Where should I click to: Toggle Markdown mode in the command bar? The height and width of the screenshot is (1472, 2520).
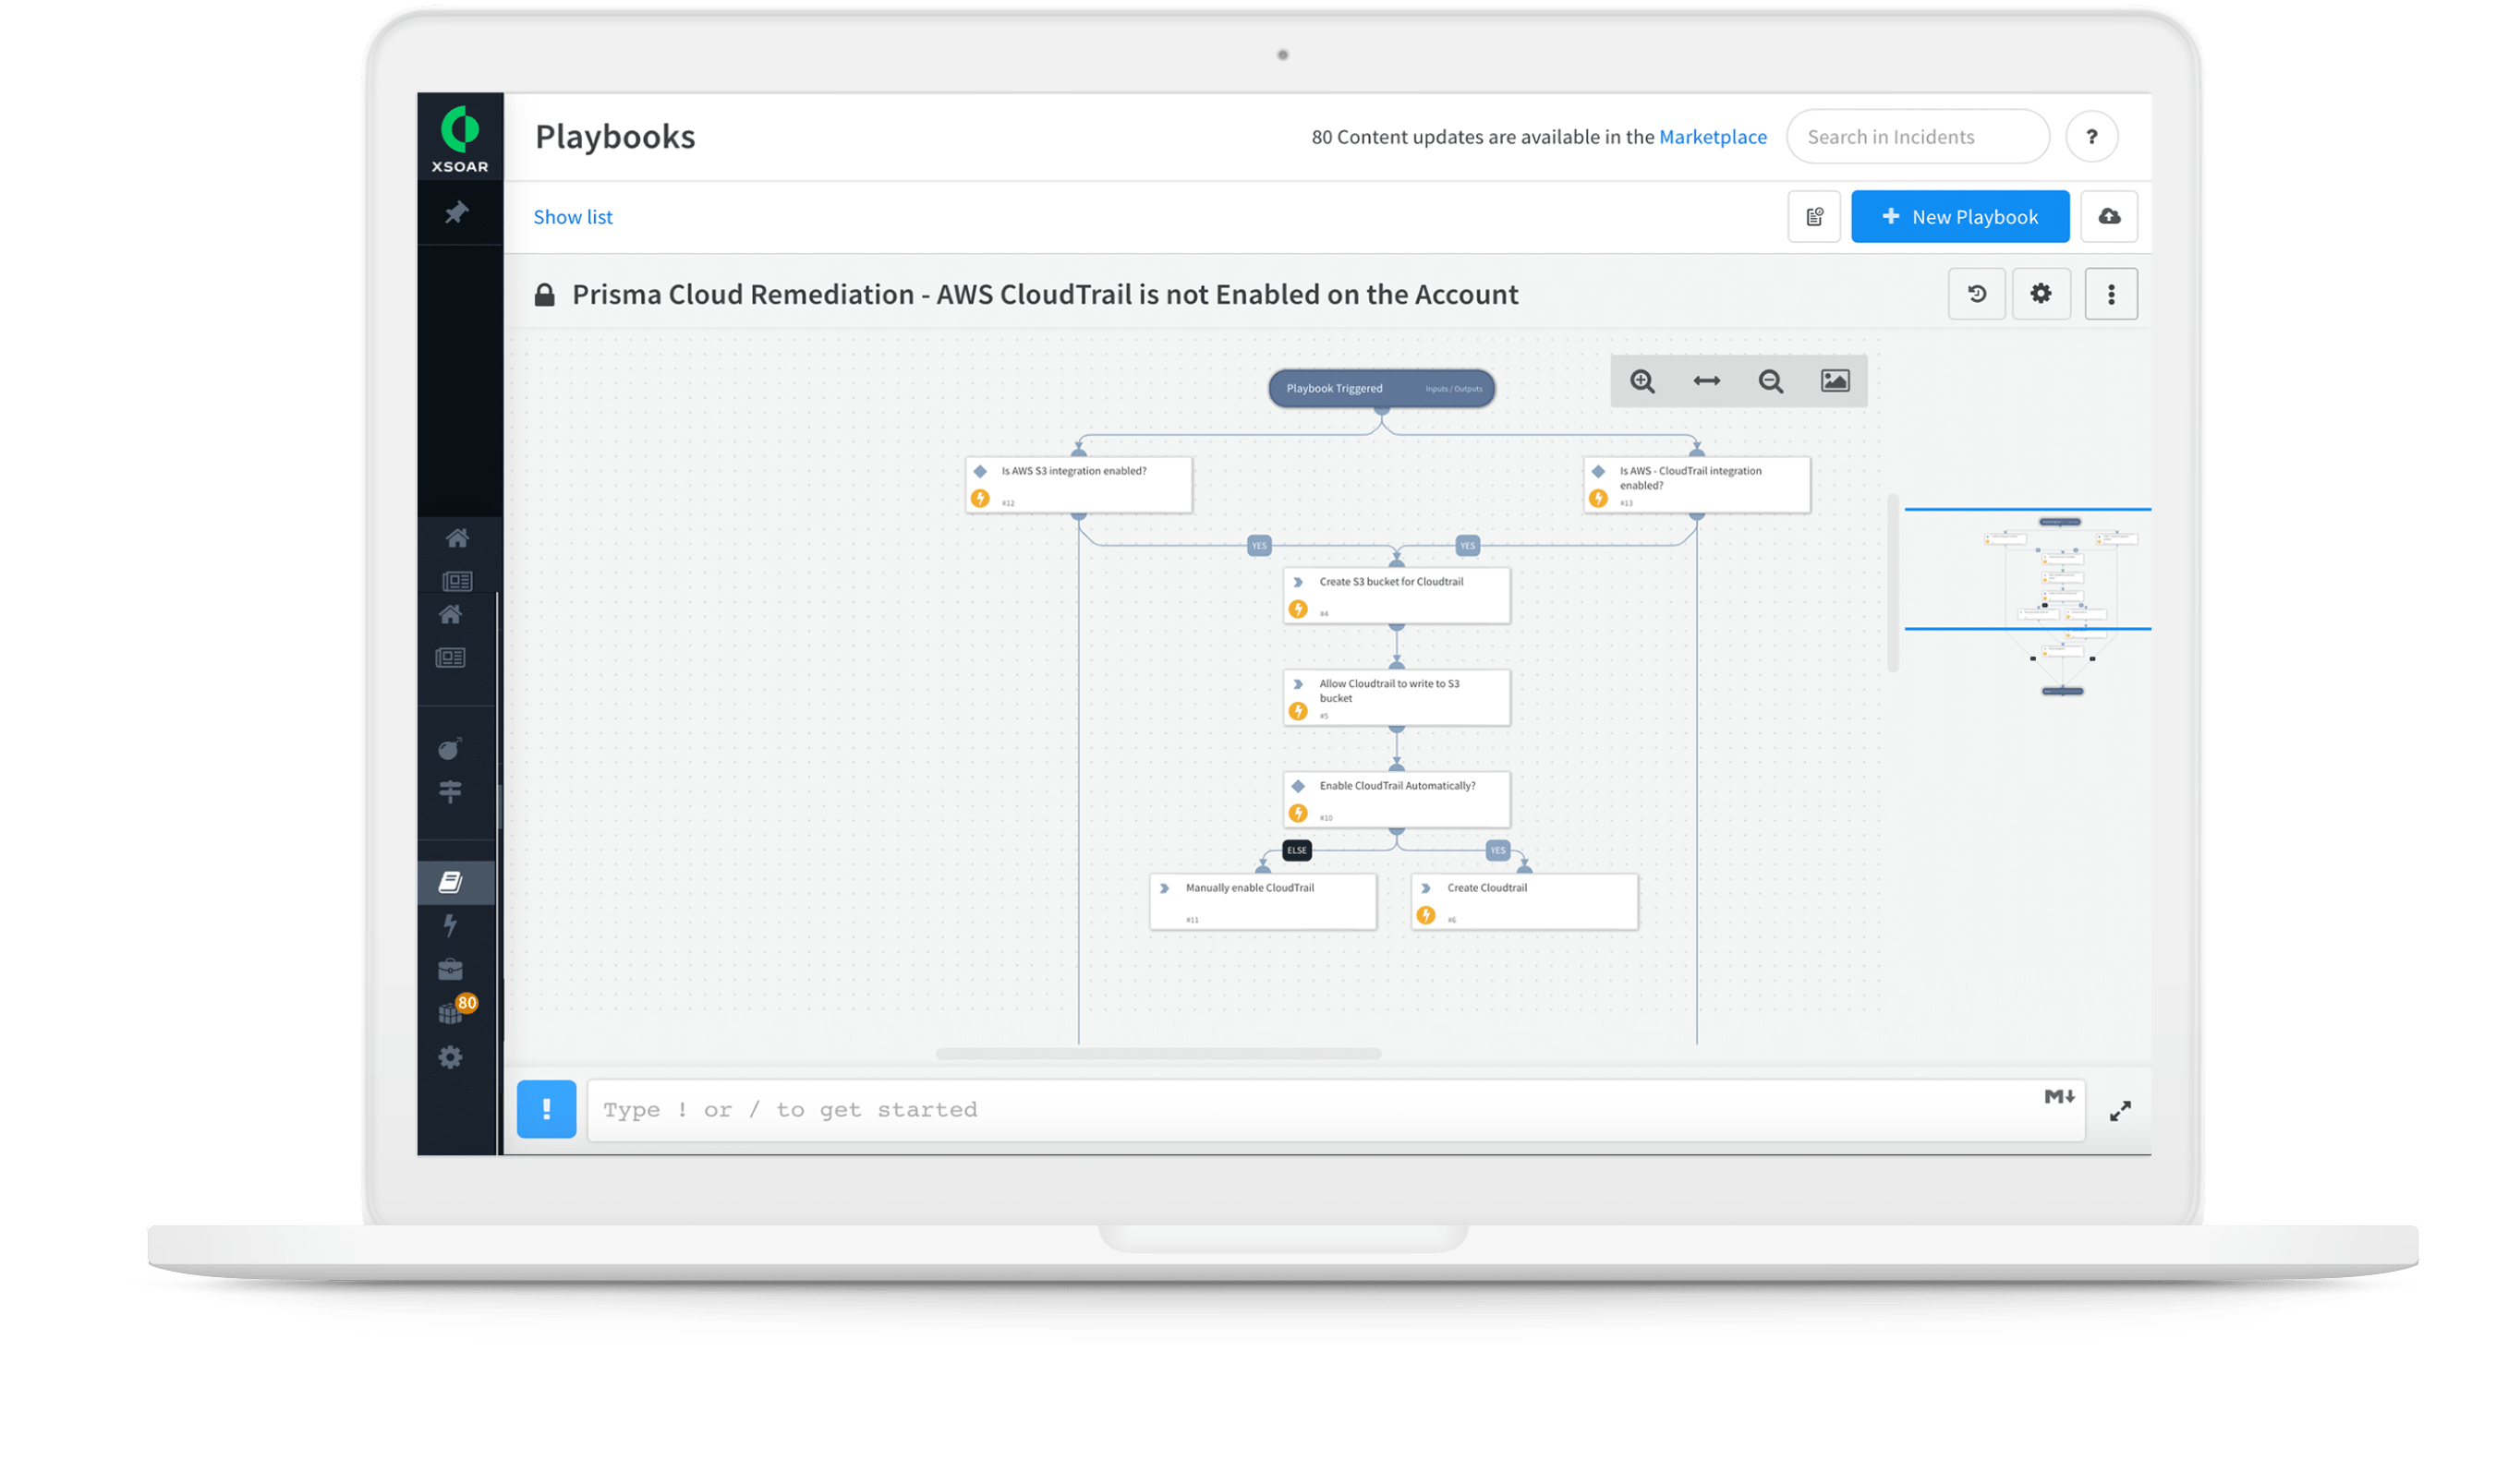click(2058, 1097)
